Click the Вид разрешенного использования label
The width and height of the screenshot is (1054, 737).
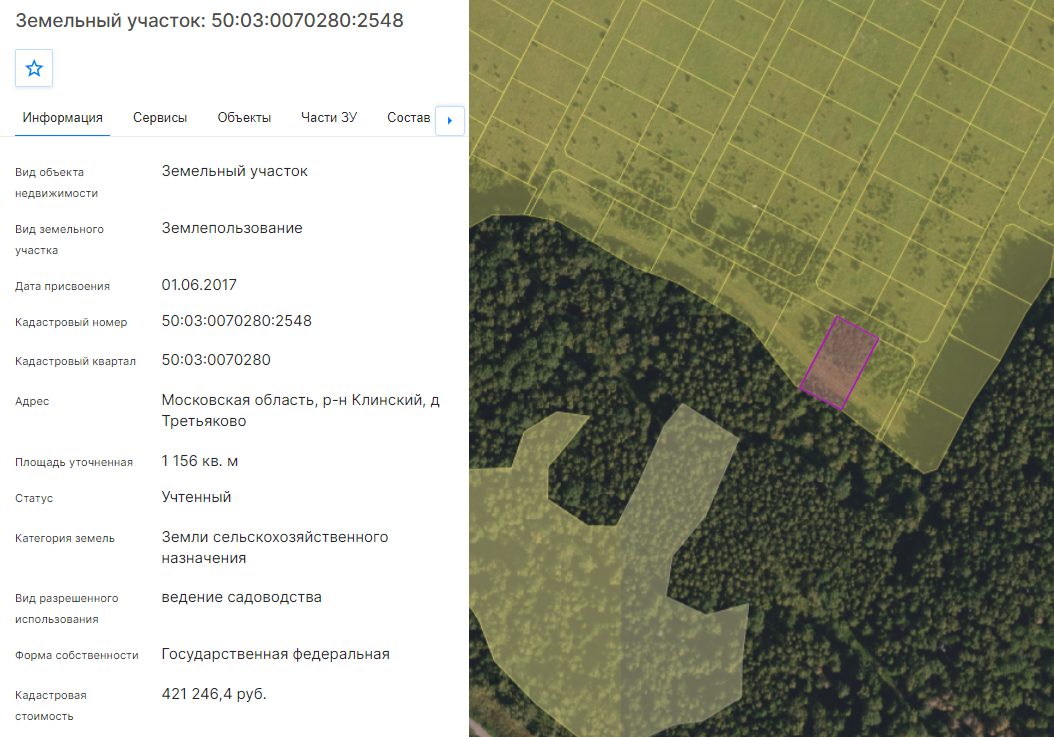[x=67, y=609]
